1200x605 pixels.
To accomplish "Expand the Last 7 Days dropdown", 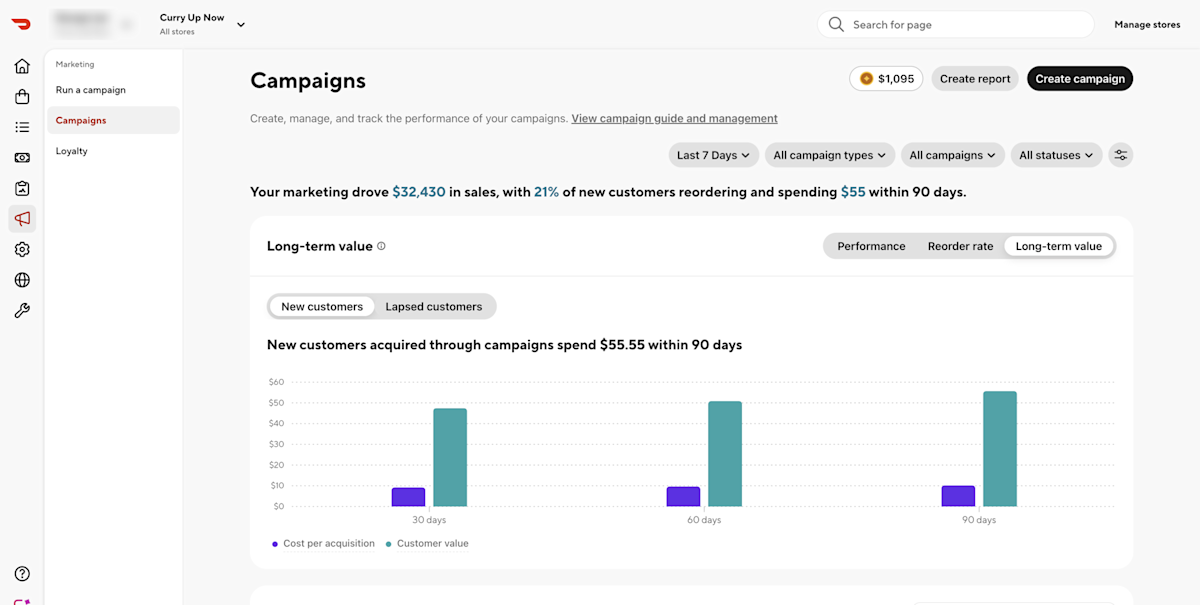I will click(x=714, y=155).
